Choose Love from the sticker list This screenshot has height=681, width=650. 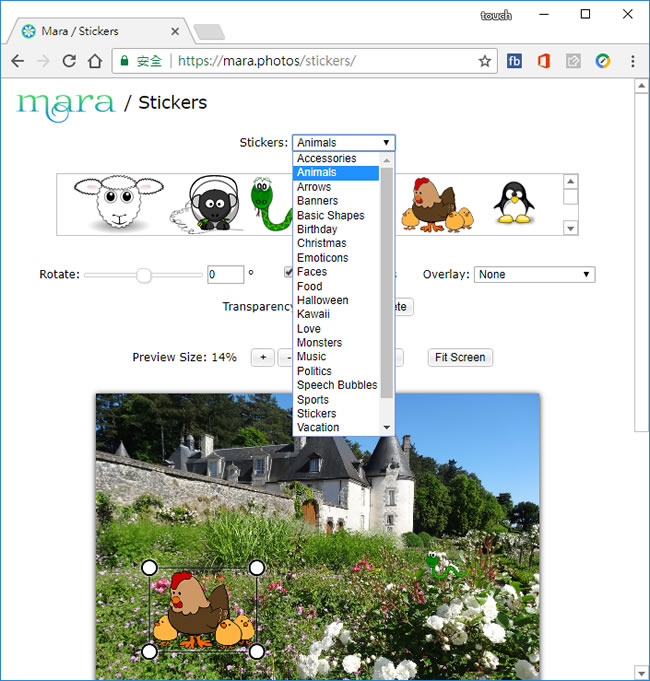coord(337,329)
